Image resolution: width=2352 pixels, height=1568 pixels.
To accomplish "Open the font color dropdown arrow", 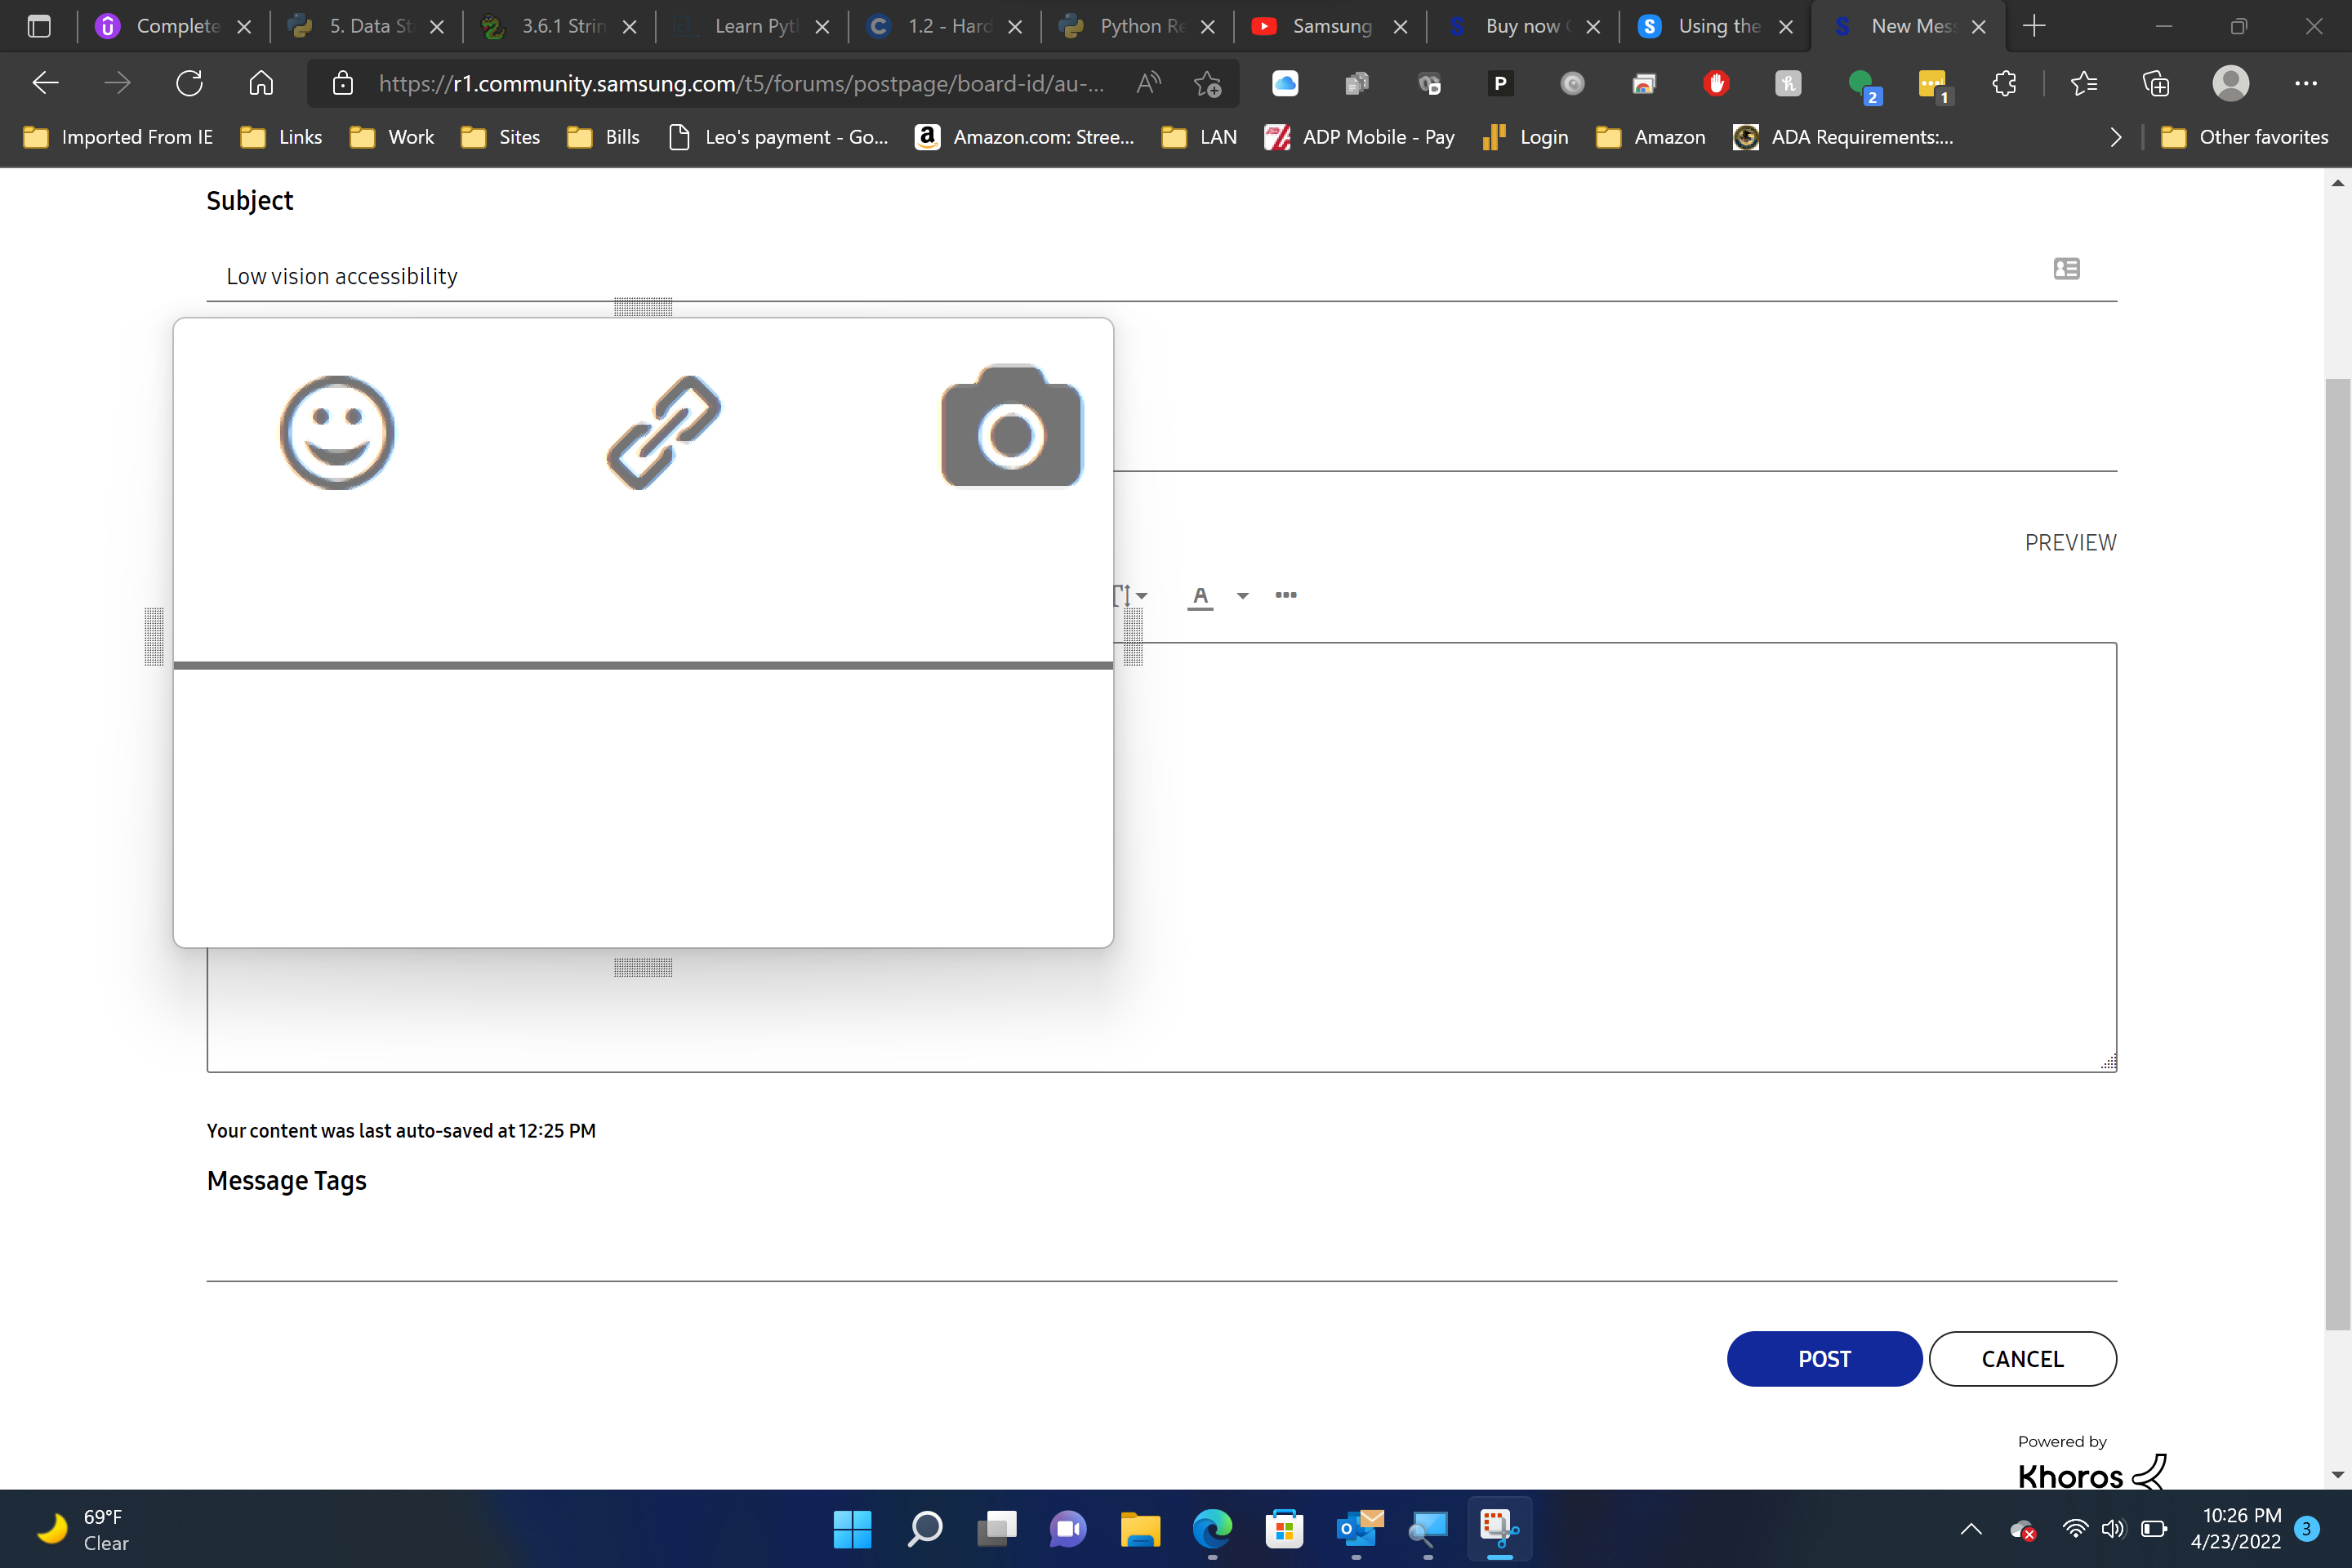I will 1243,596.
